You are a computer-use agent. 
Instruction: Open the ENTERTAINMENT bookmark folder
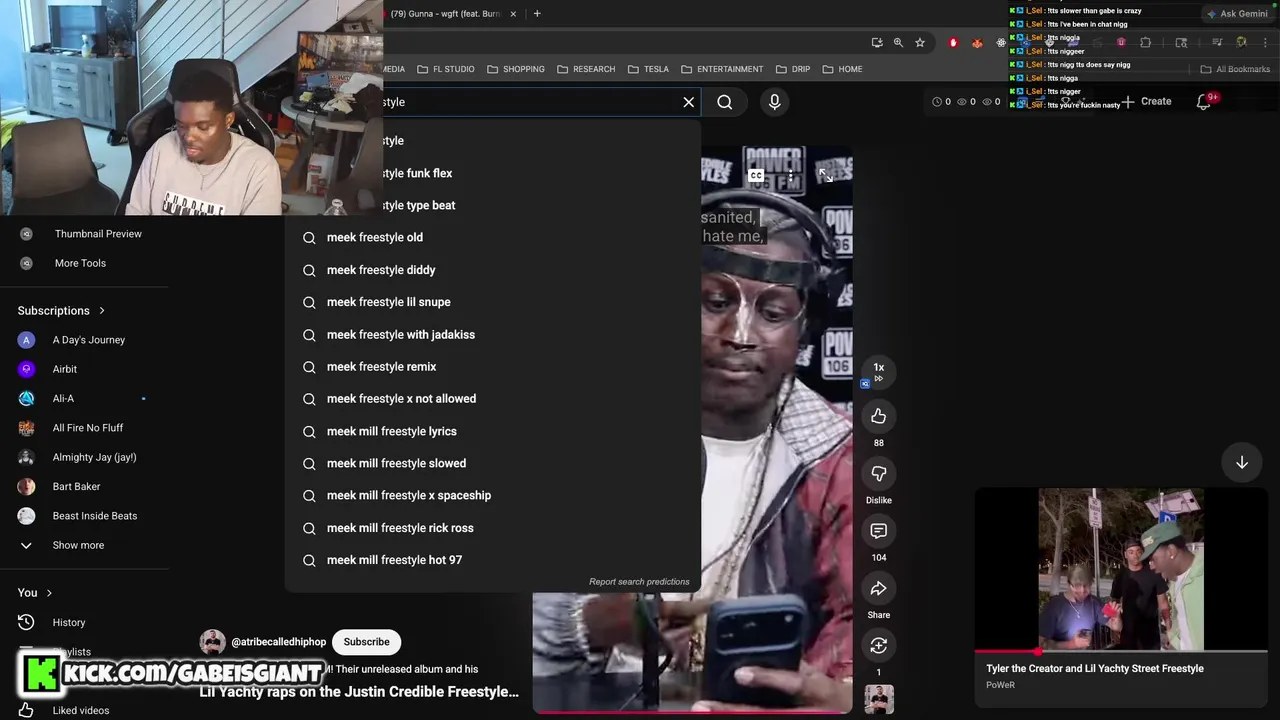click(722, 69)
